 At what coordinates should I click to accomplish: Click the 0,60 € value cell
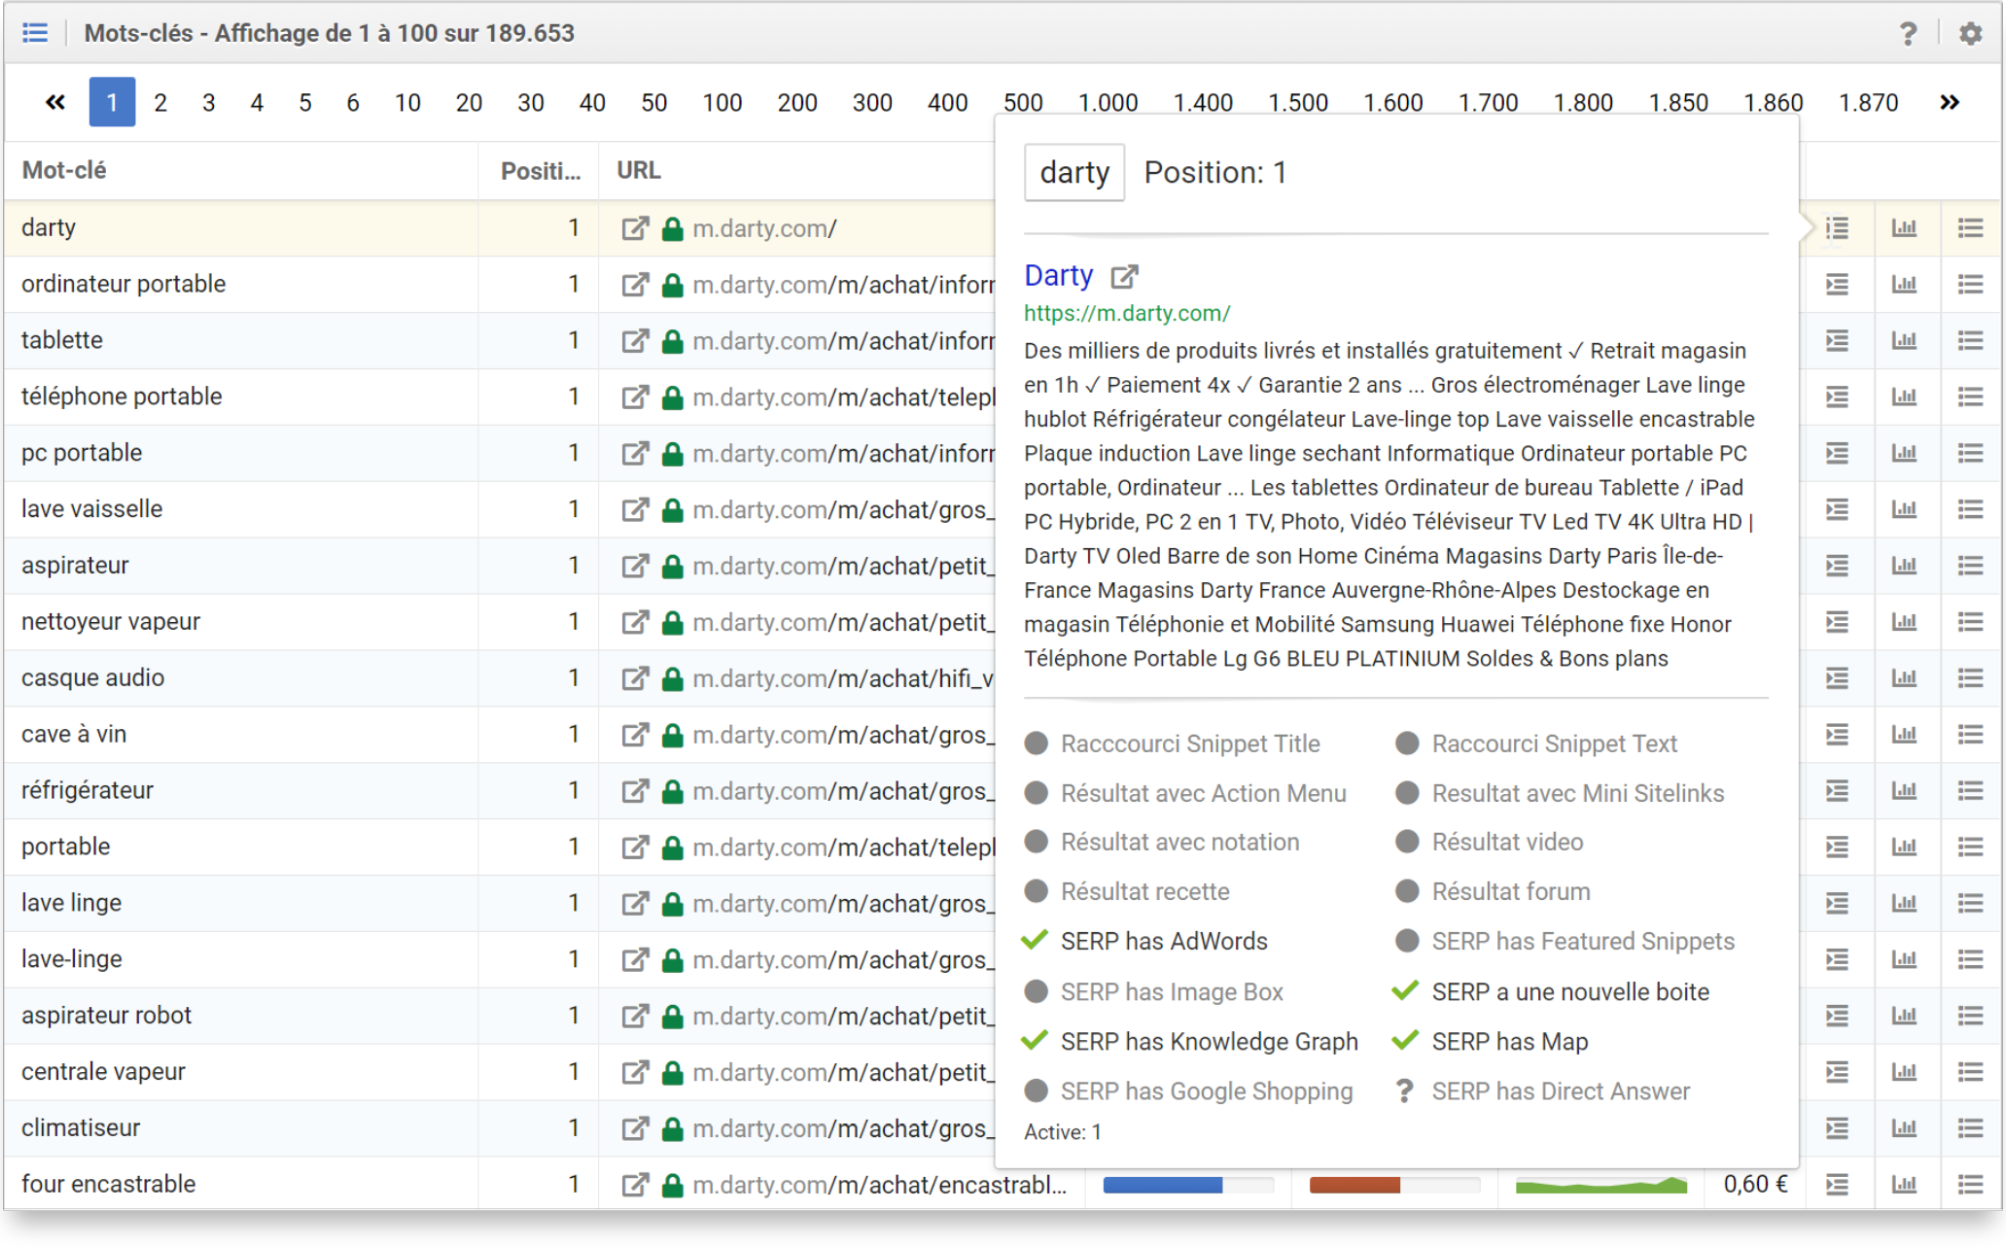[x=1755, y=1184]
